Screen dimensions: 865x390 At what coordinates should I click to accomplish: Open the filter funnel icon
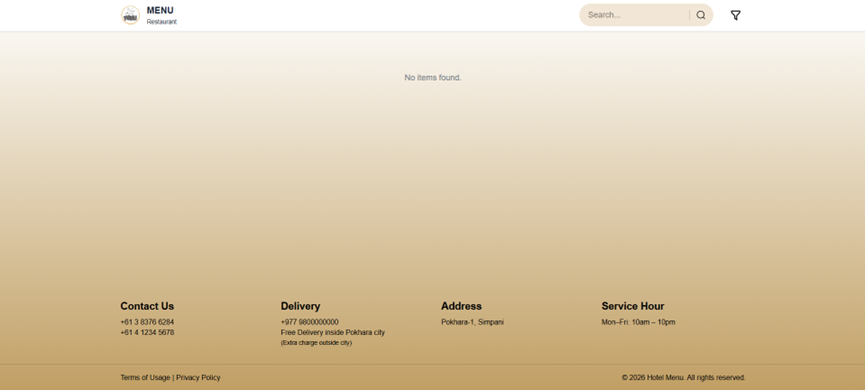pyautogui.click(x=735, y=15)
